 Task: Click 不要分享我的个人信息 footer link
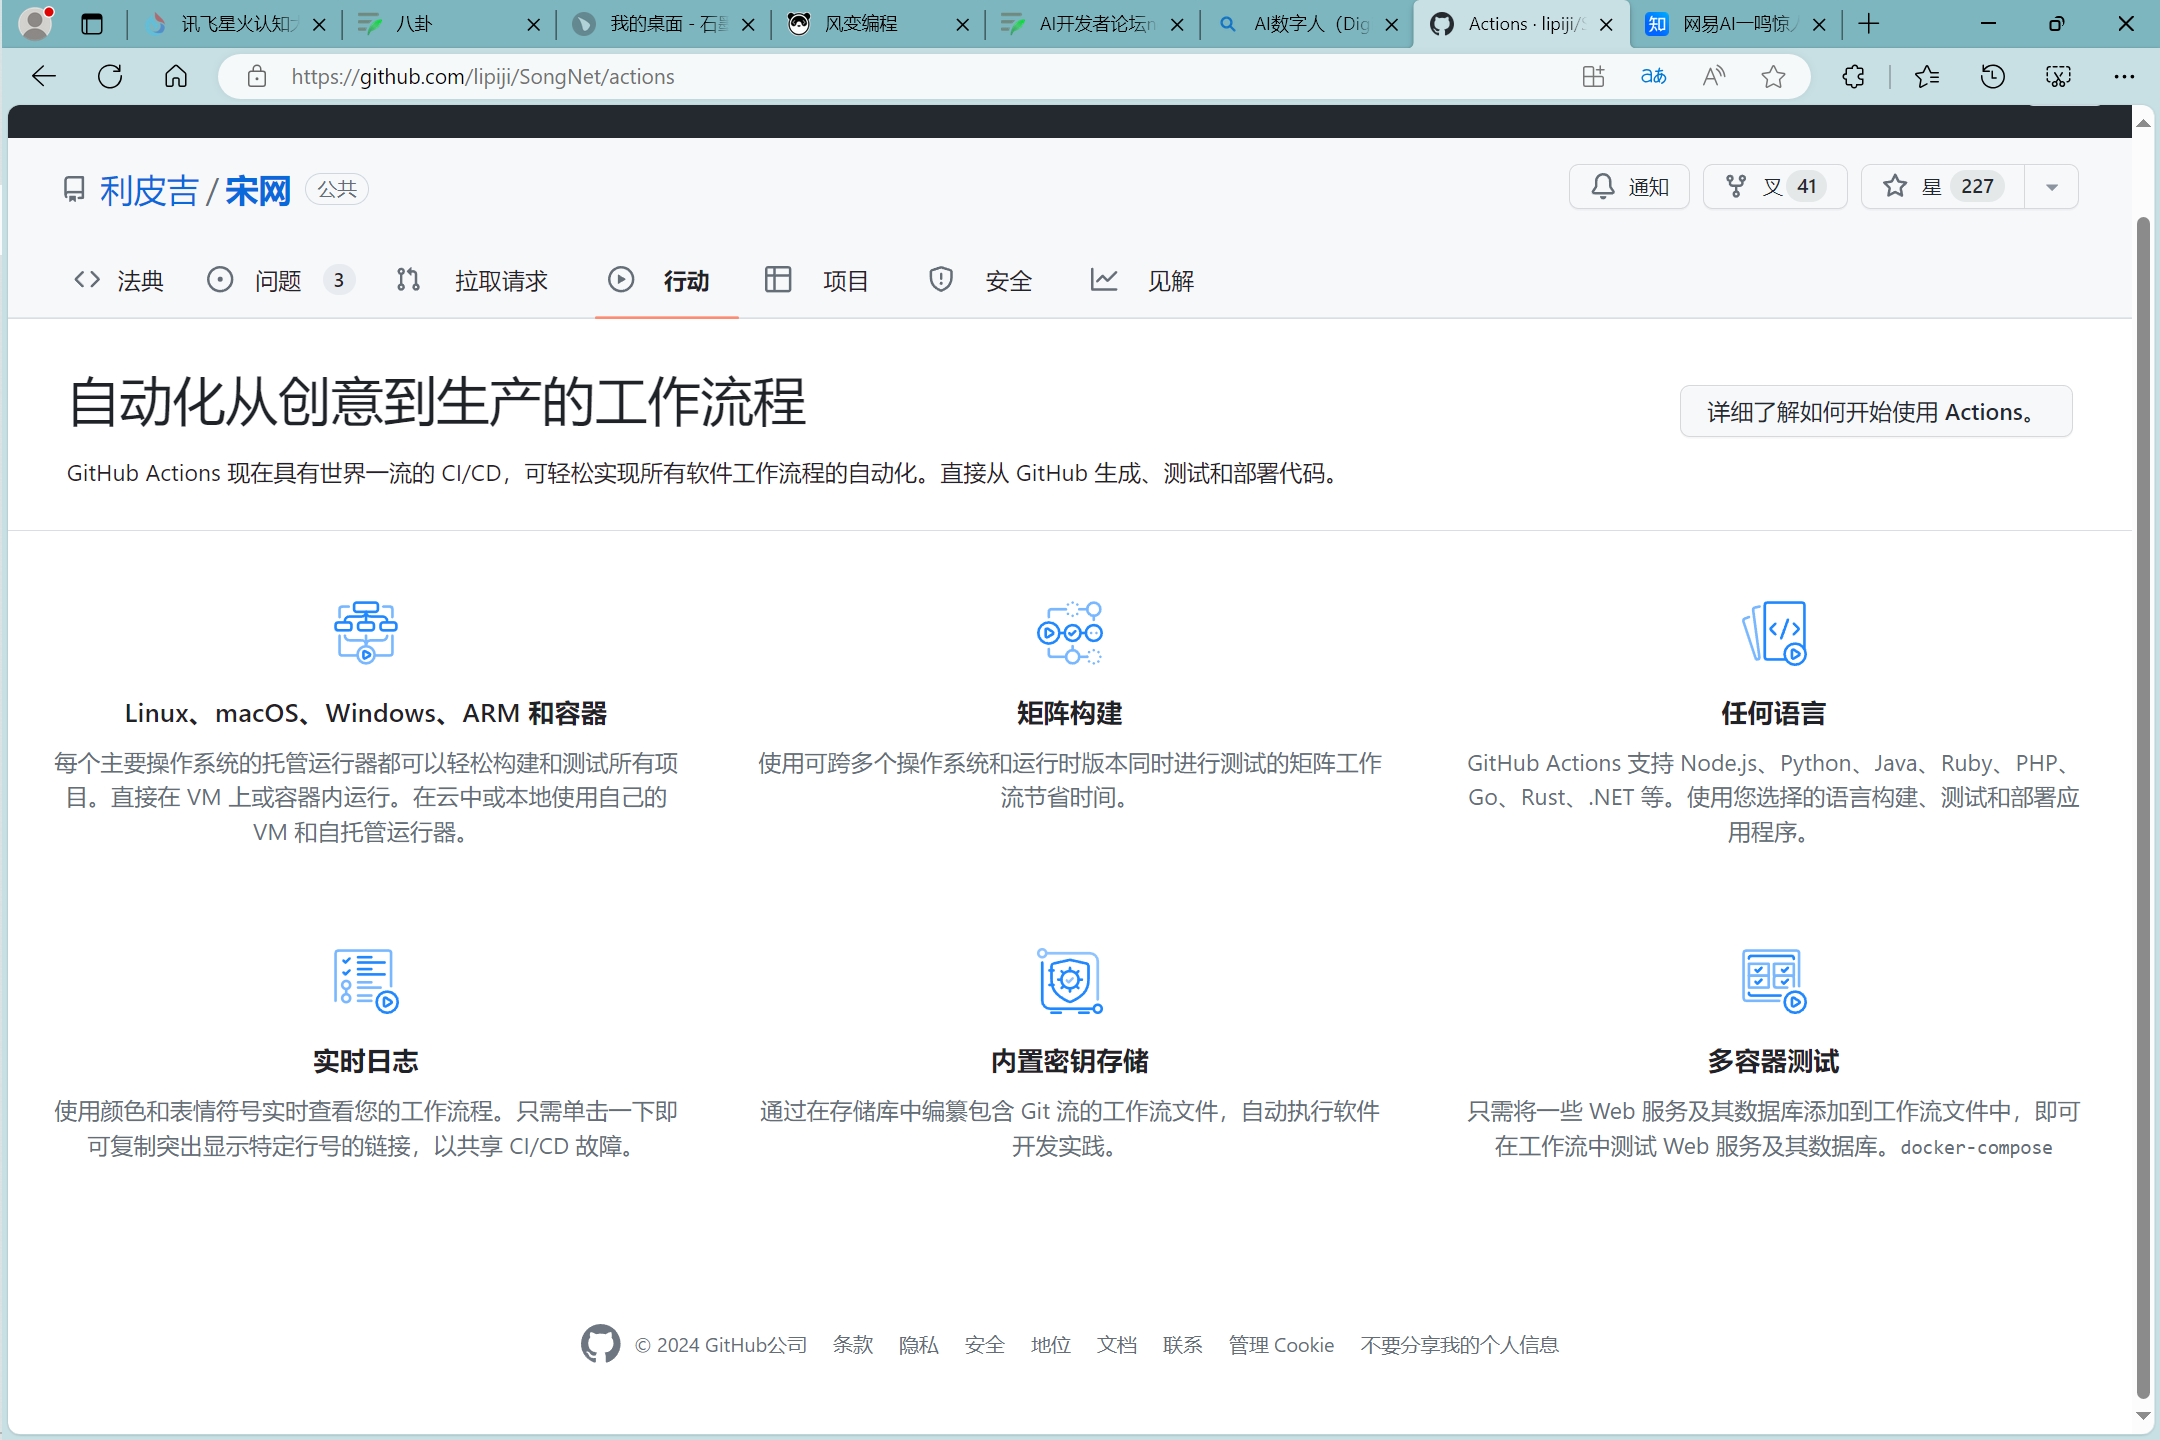tap(1460, 1345)
